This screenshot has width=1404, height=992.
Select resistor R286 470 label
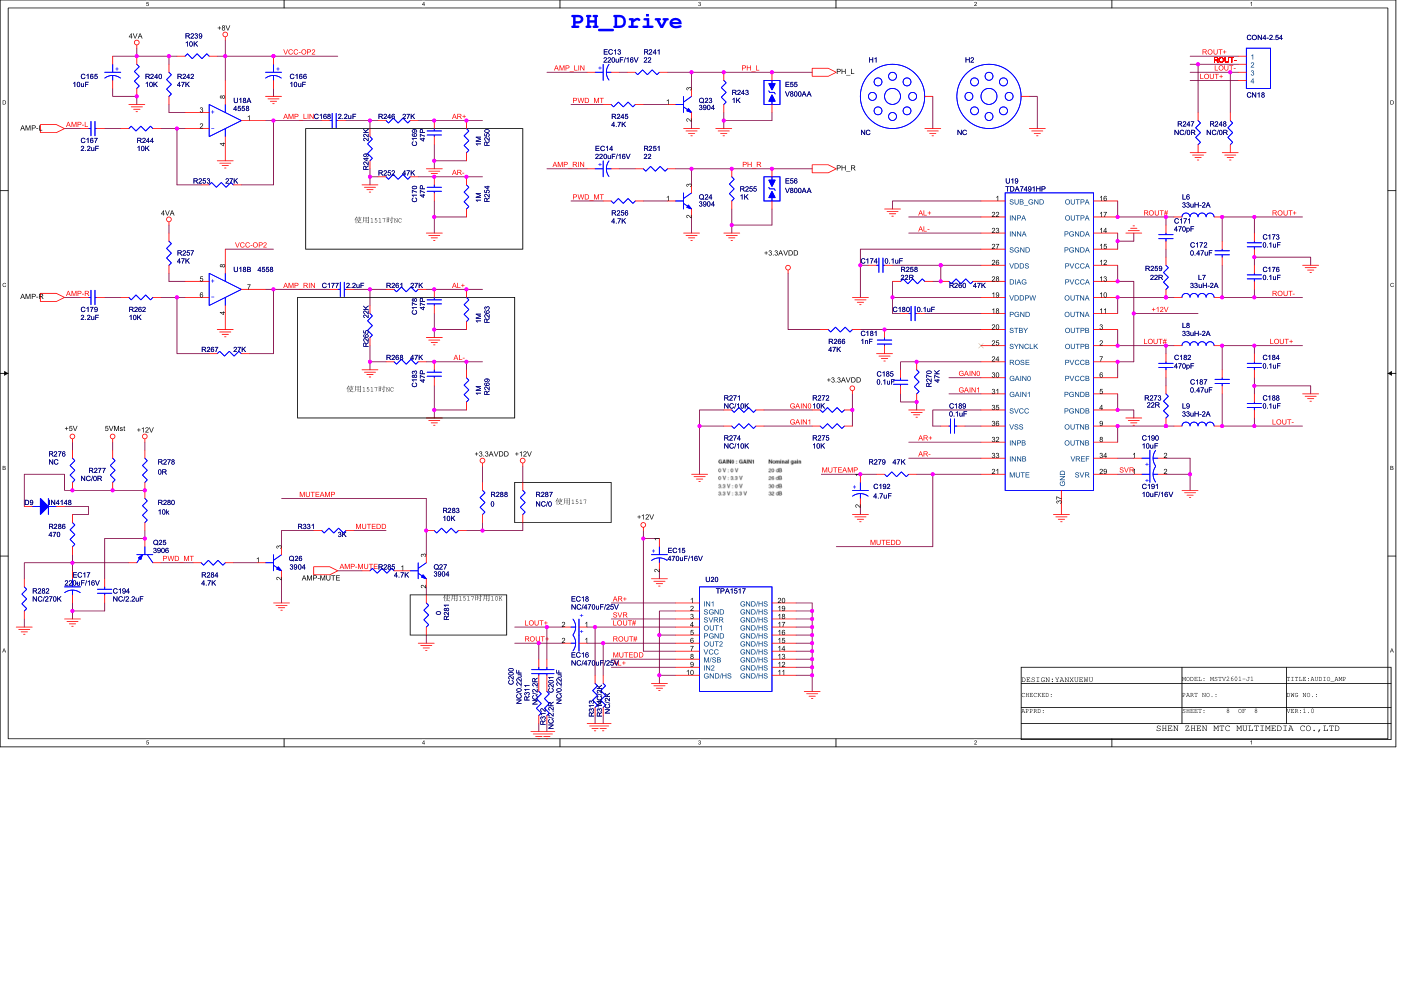coord(57,530)
